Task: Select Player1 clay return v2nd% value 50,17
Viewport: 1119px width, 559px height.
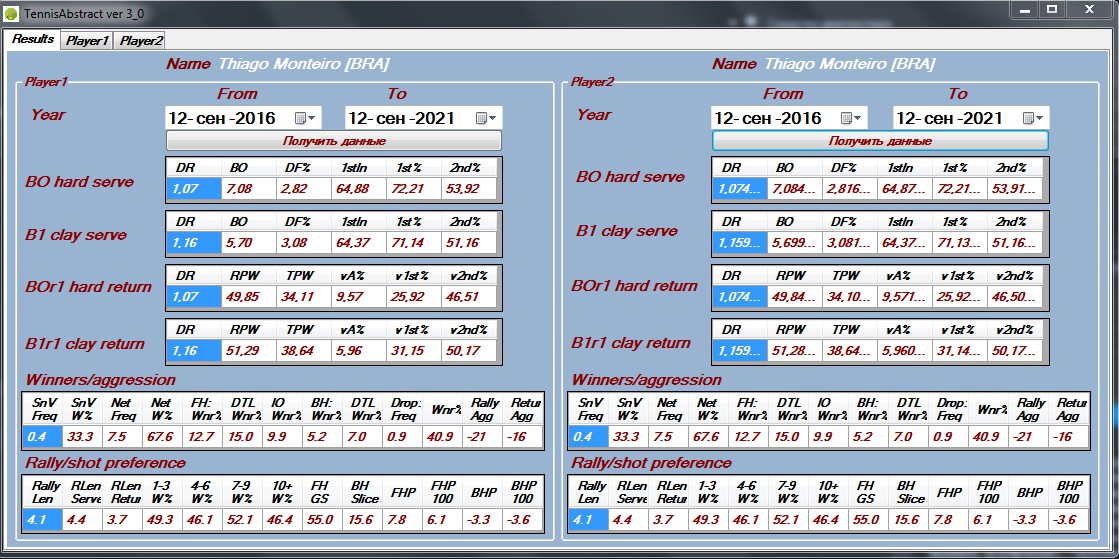Action: (x=469, y=351)
